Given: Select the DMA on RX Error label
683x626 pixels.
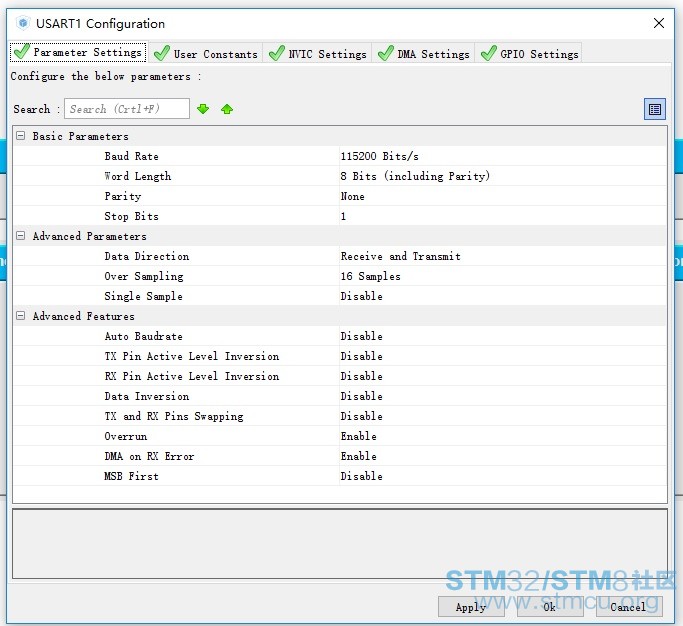Looking at the screenshot, I should [x=149, y=456].
